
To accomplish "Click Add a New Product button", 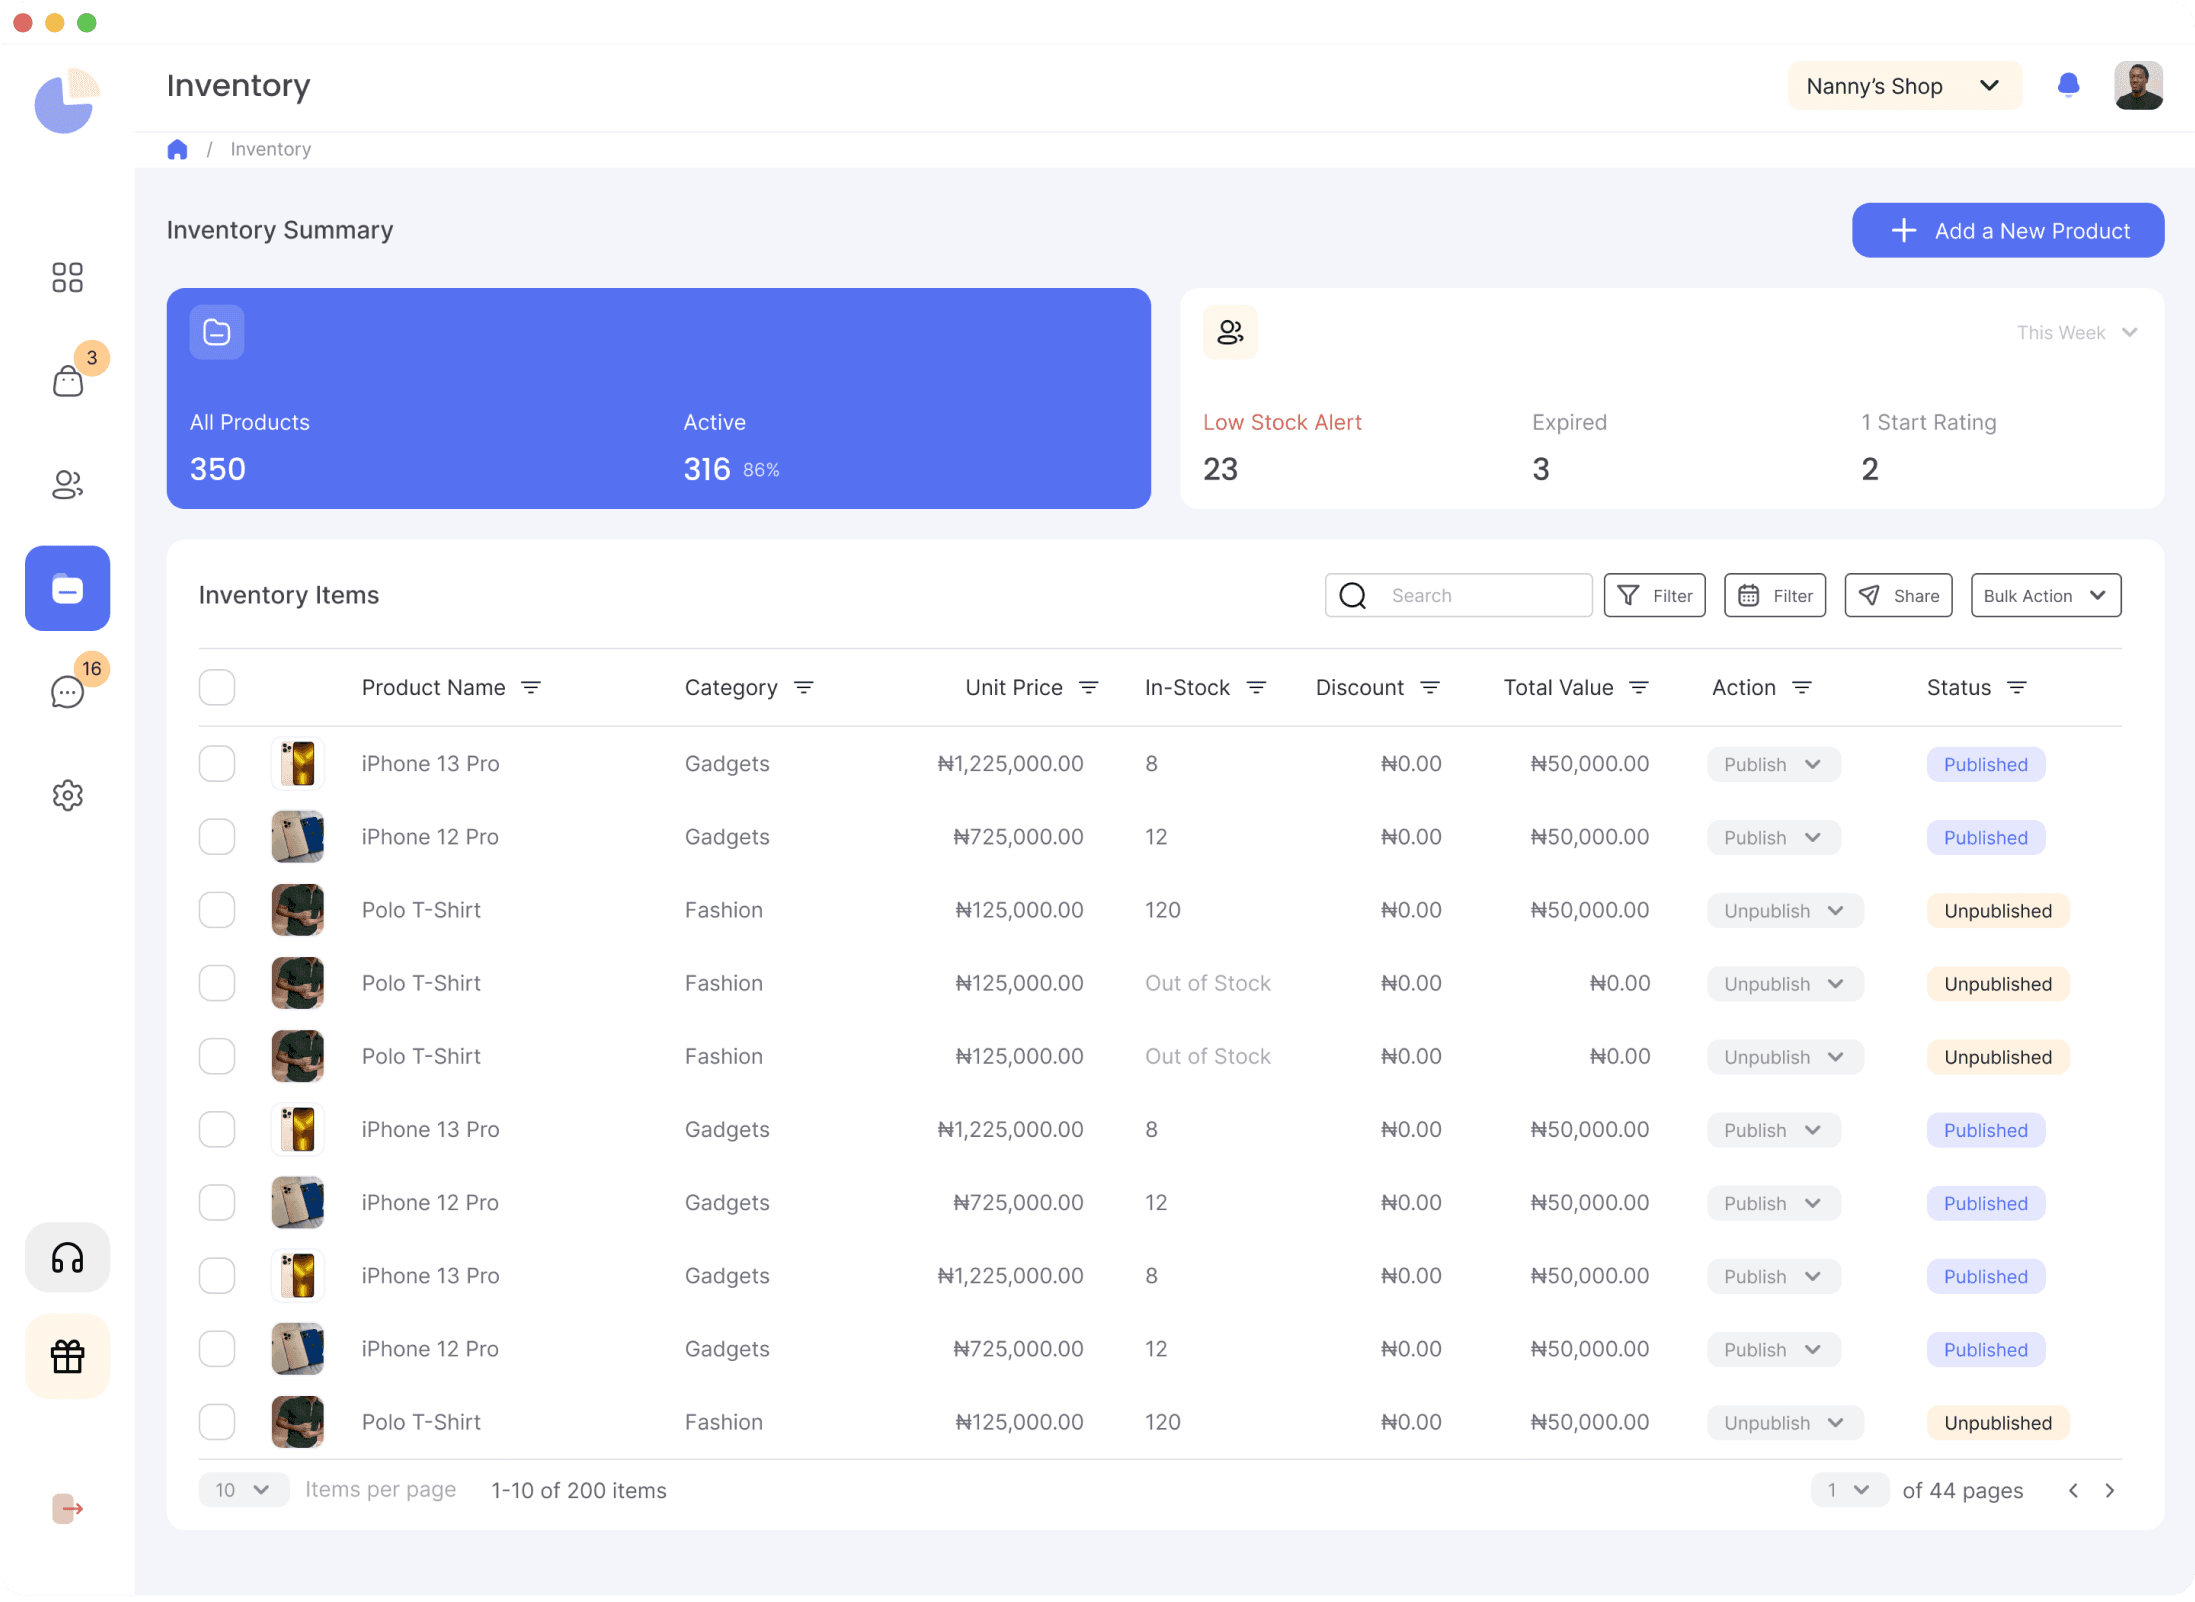I will (x=2007, y=231).
